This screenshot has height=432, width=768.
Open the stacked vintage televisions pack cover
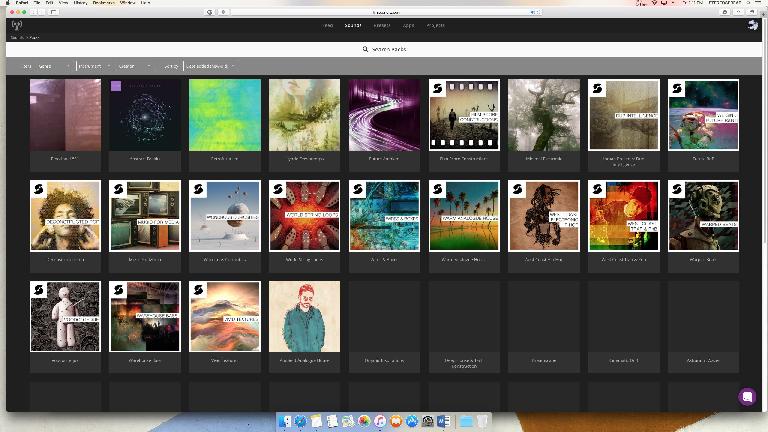(x=145, y=216)
